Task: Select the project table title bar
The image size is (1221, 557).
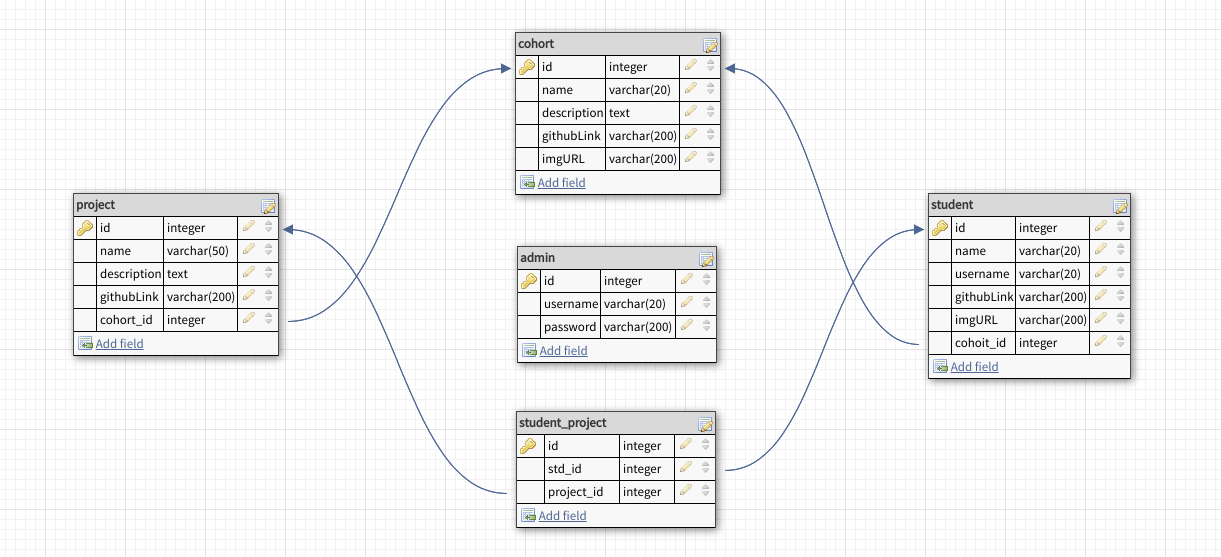Action: point(176,205)
